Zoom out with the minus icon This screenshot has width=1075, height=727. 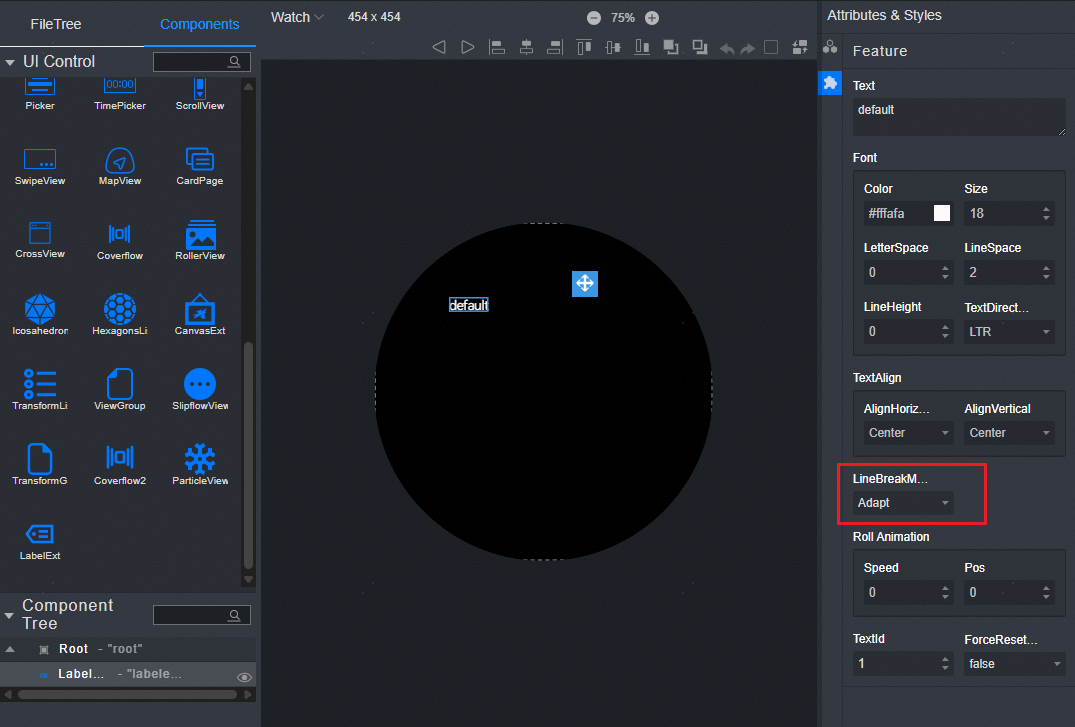coord(594,18)
